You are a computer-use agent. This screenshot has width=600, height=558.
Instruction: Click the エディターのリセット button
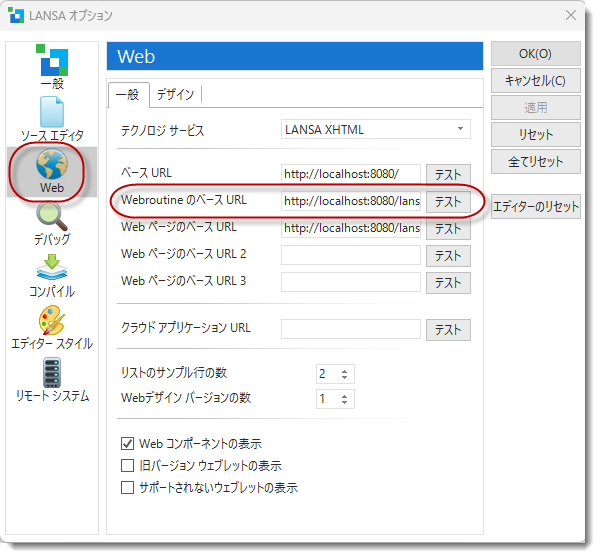pyautogui.click(x=536, y=207)
